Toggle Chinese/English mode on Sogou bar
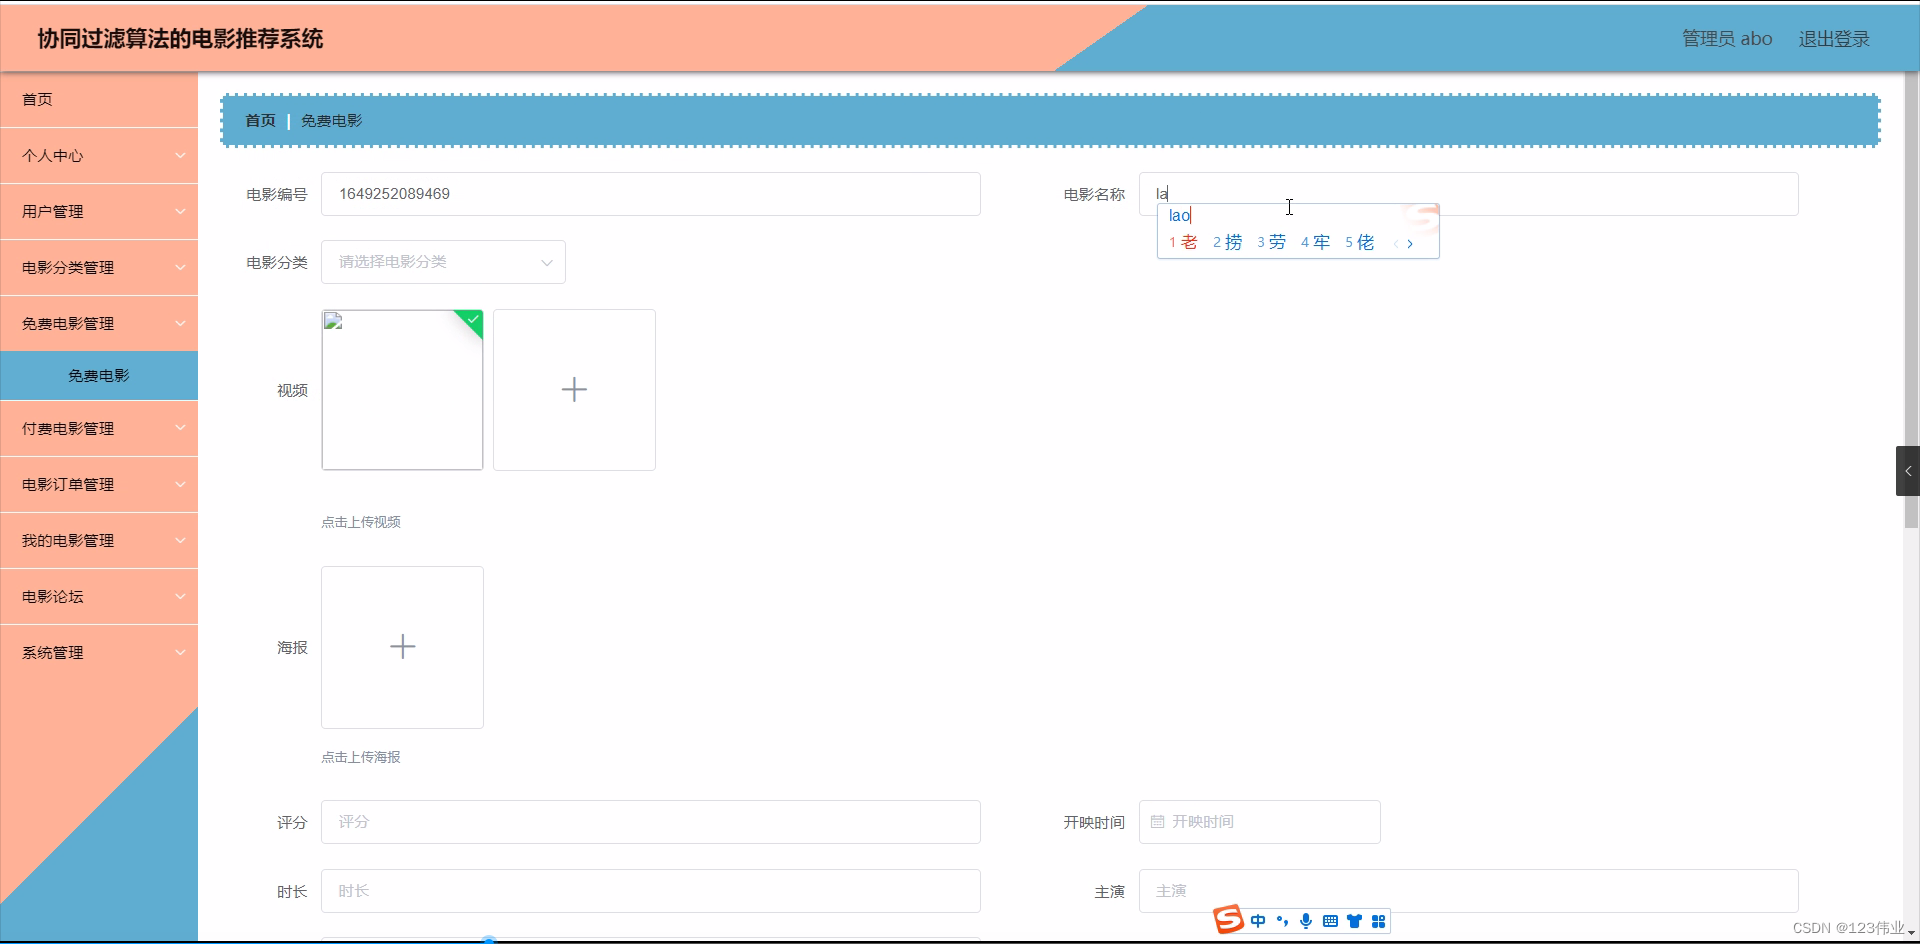The width and height of the screenshot is (1920, 944). point(1258,920)
